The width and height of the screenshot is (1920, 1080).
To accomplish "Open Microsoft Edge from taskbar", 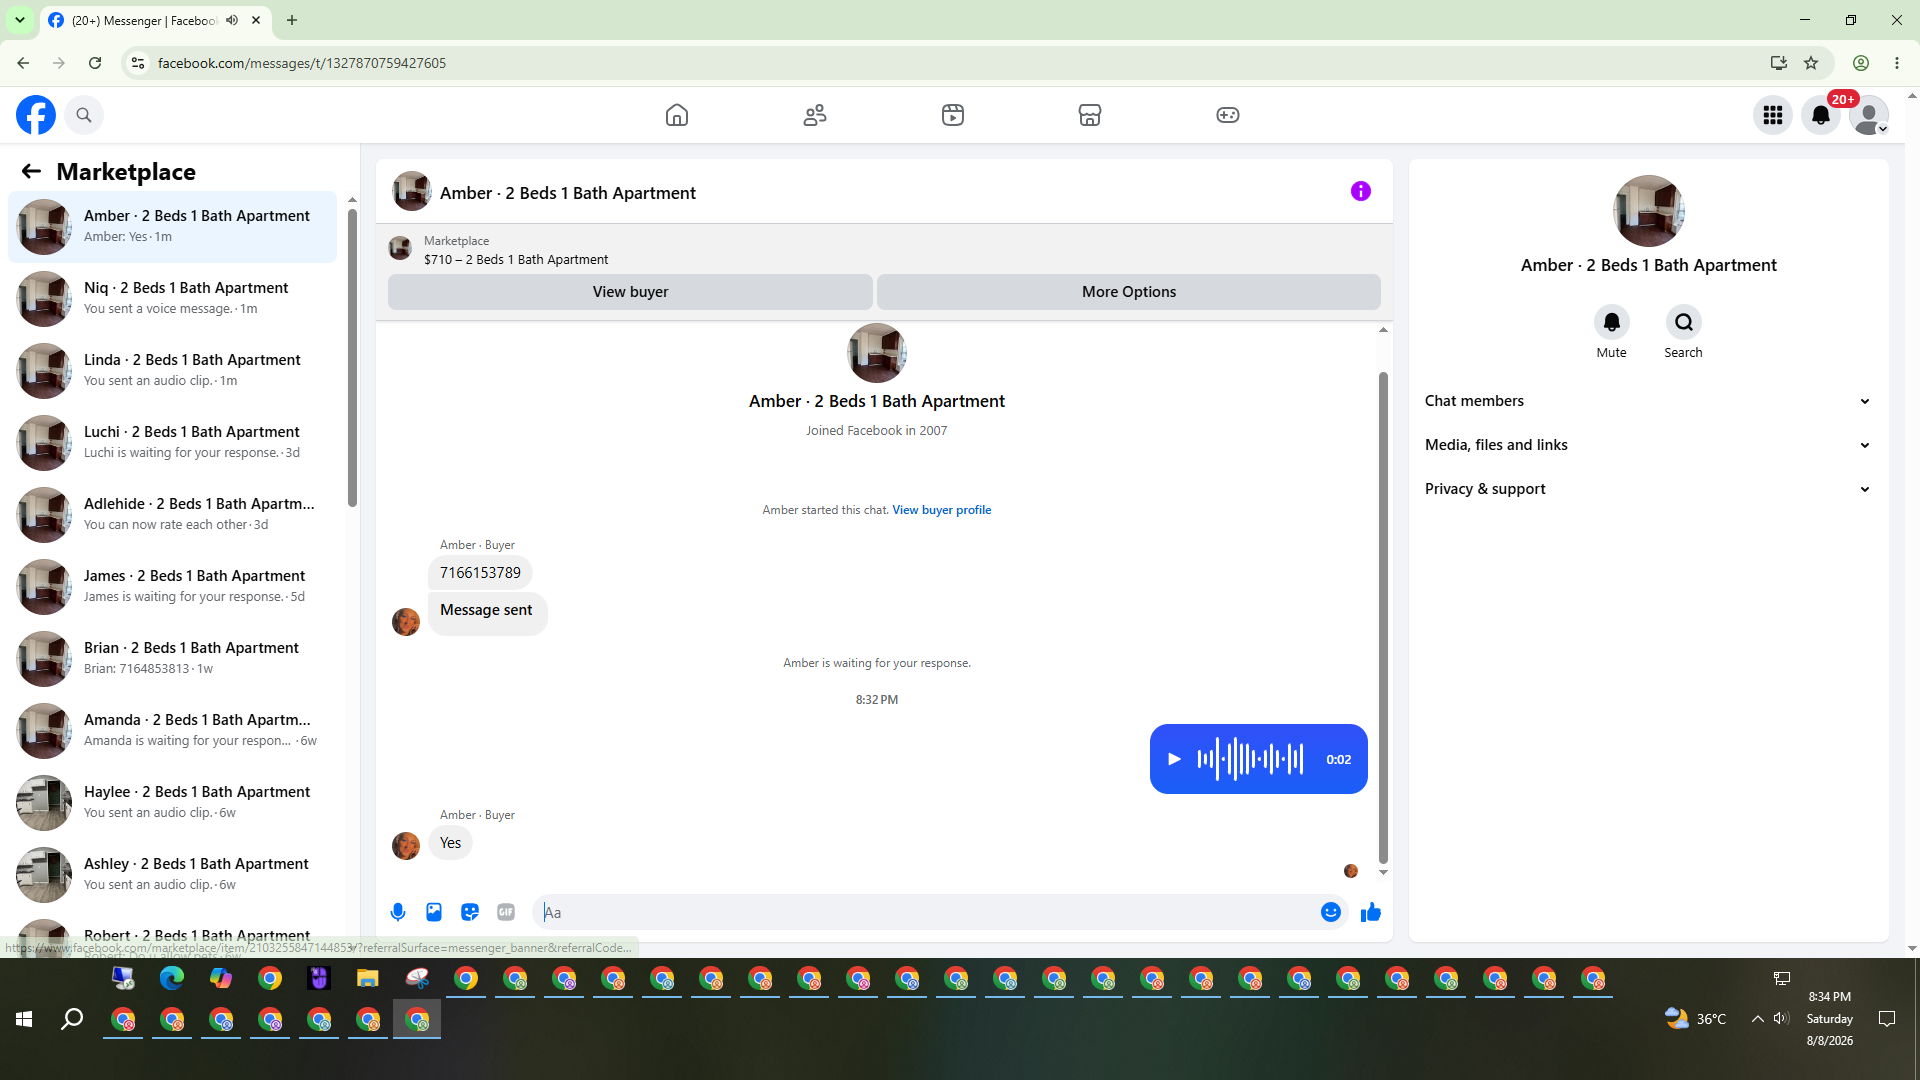I will 172,978.
